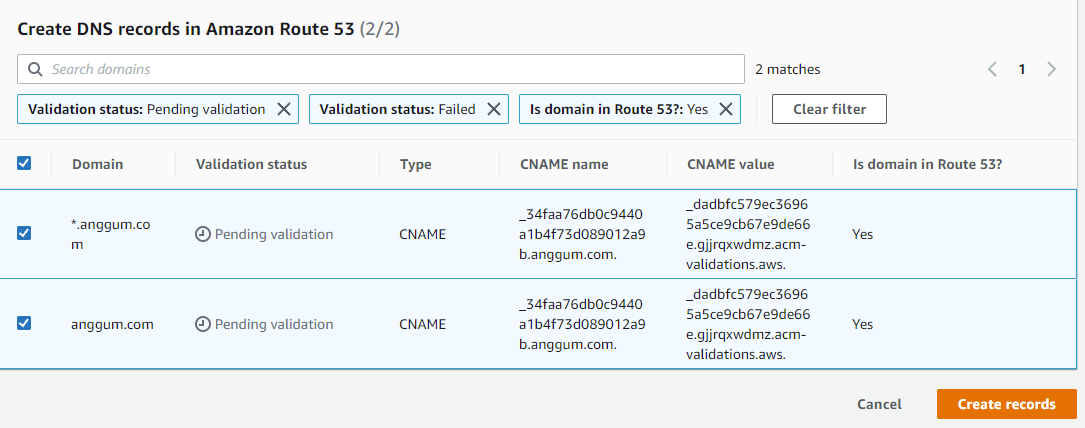Click the Create records button
Image resolution: width=1085 pixels, height=428 pixels.
1007,404
